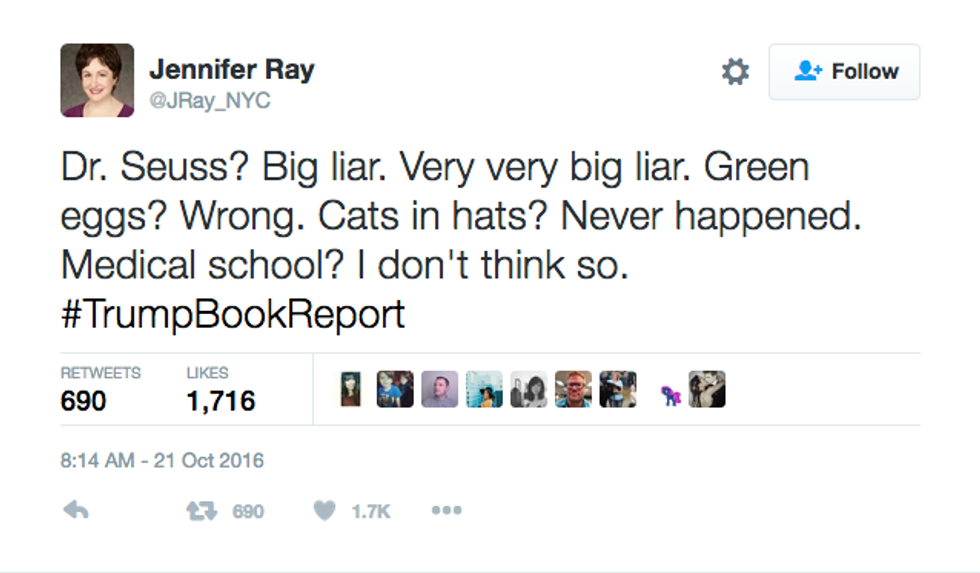980x573 pixels.
Task: Open the liker avatar of man wearing glasses
Action: (573, 389)
